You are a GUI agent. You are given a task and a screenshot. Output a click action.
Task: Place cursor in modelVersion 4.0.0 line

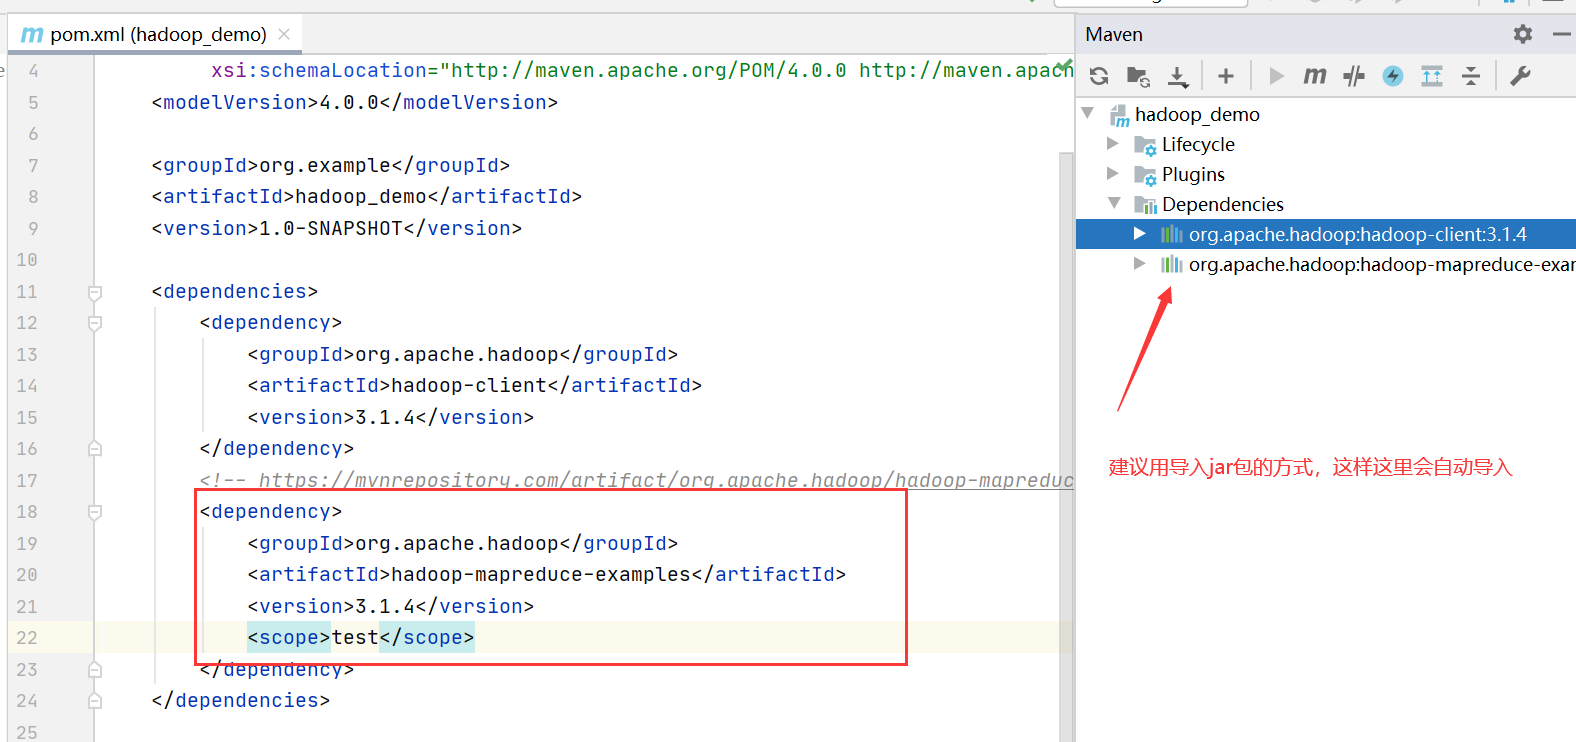[355, 103]
